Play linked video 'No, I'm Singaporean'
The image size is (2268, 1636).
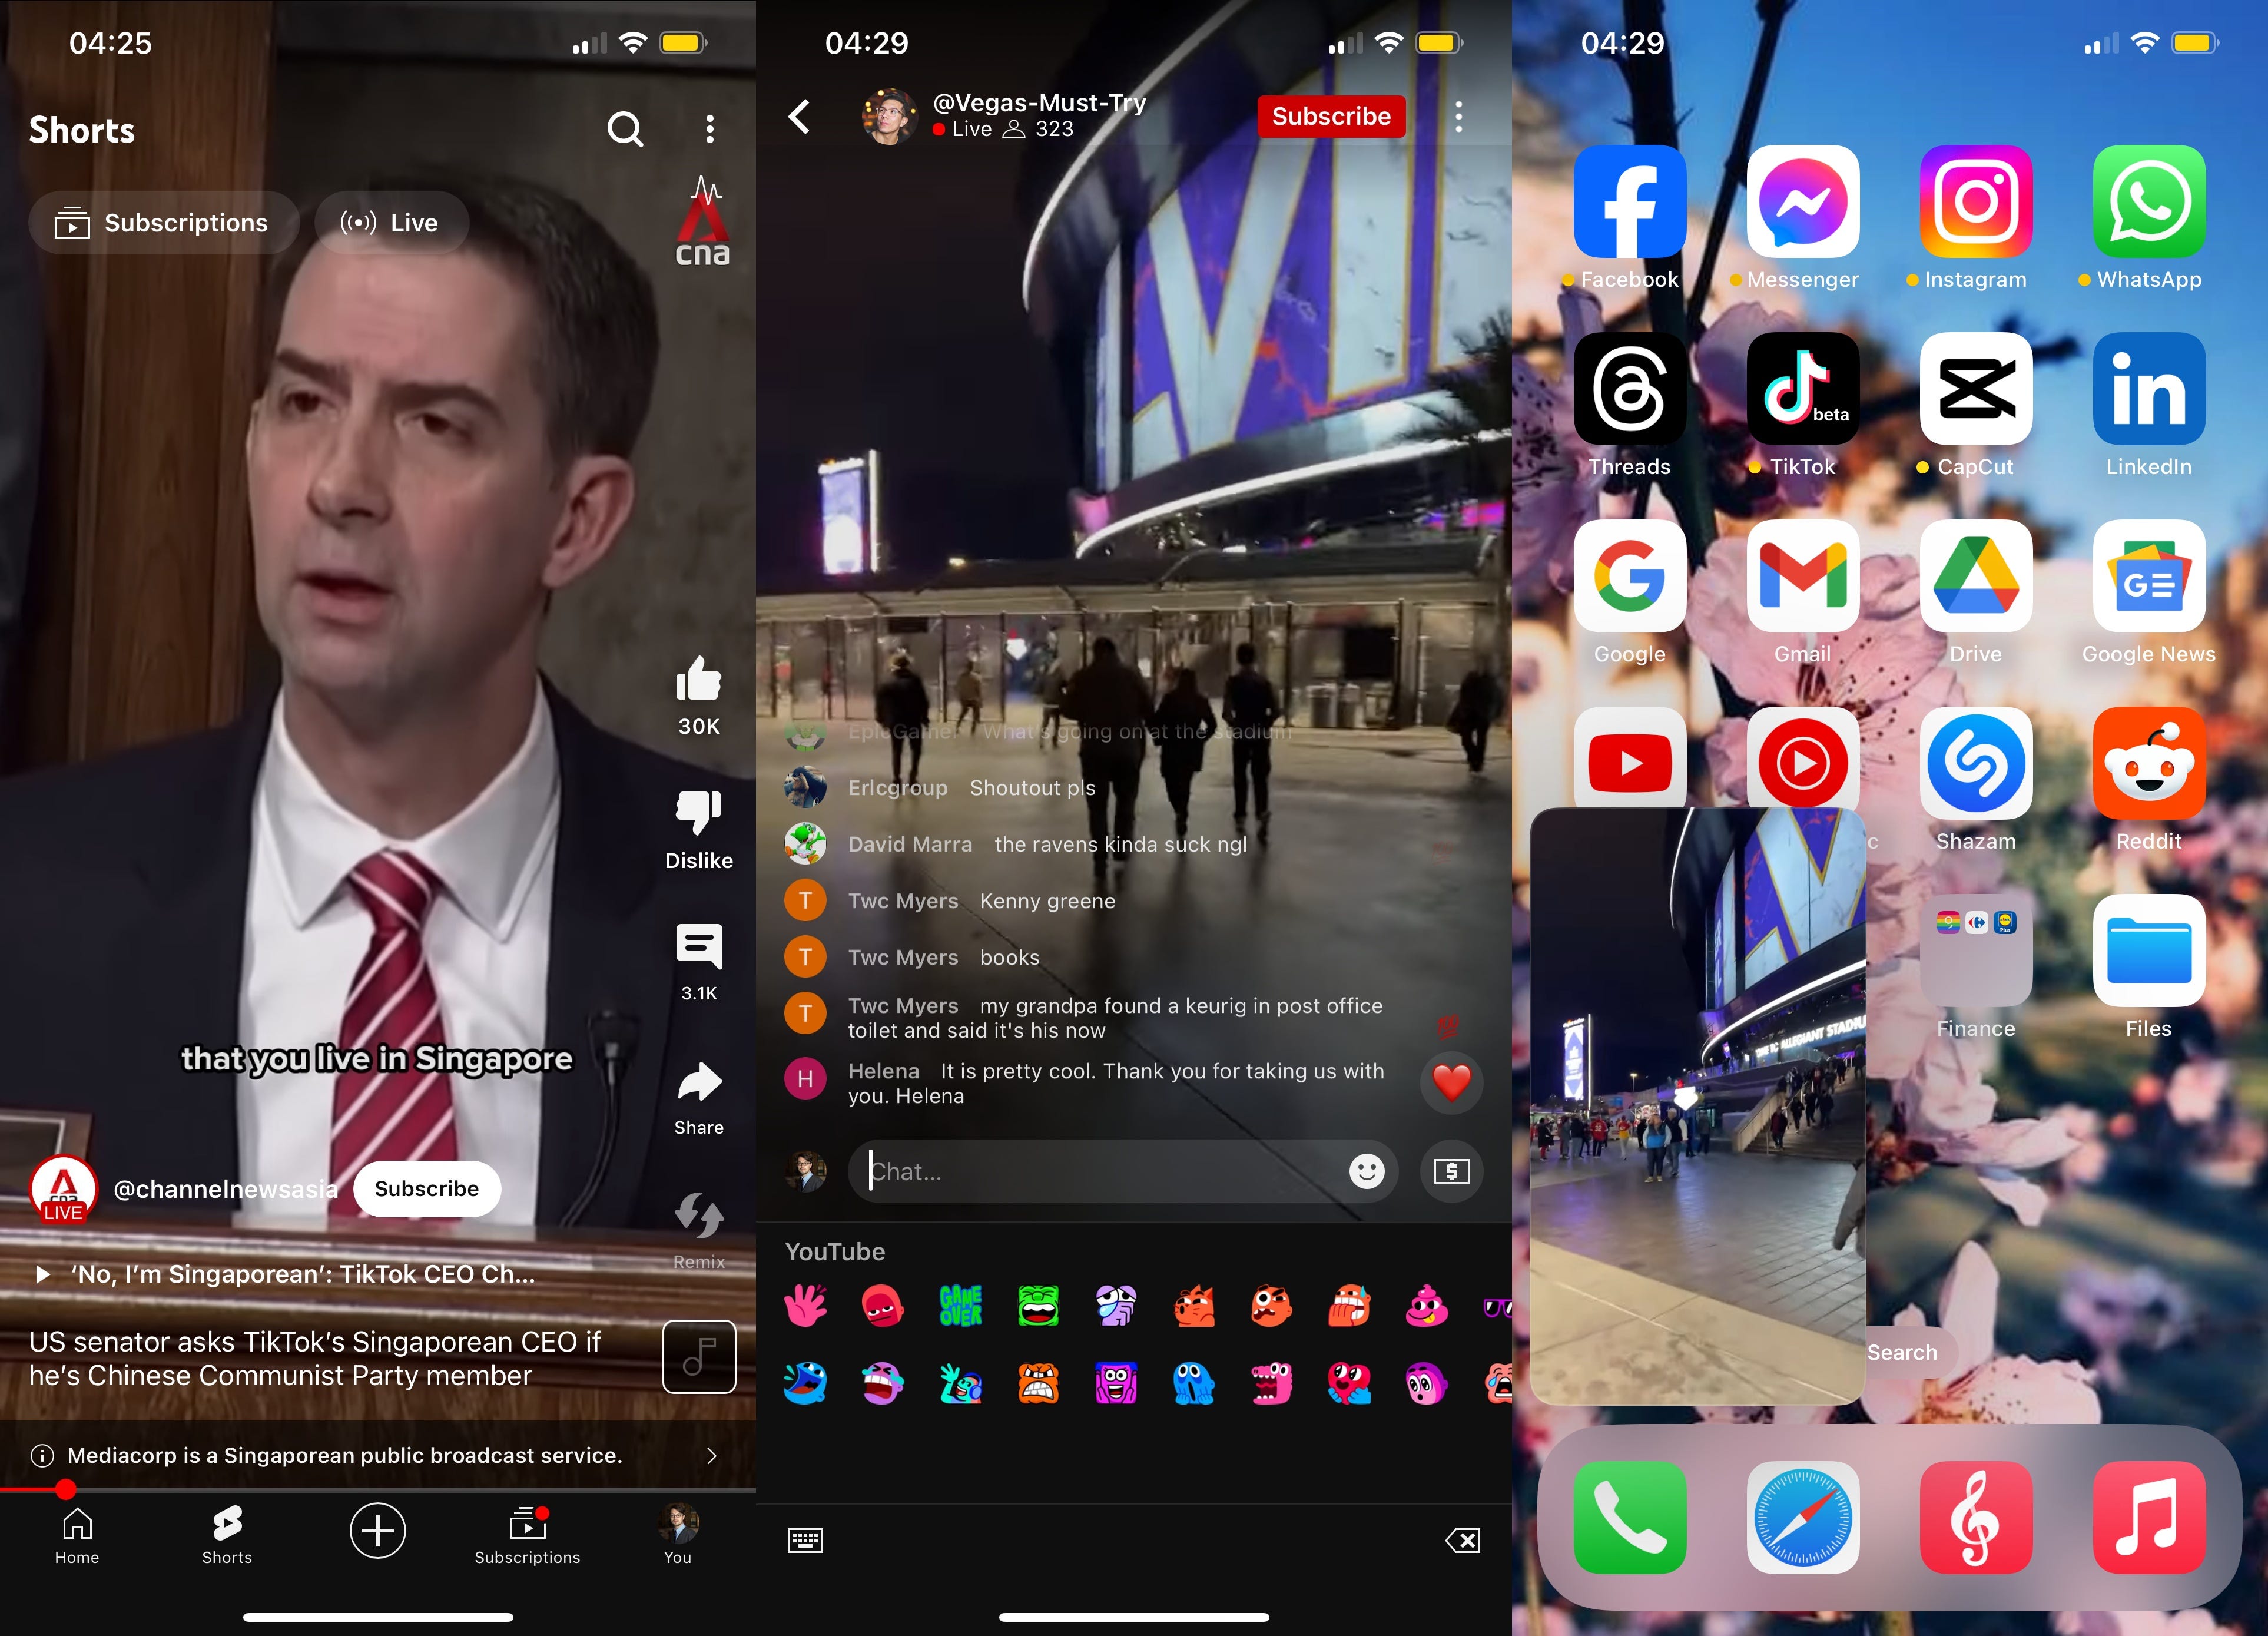coord(286,1274)
